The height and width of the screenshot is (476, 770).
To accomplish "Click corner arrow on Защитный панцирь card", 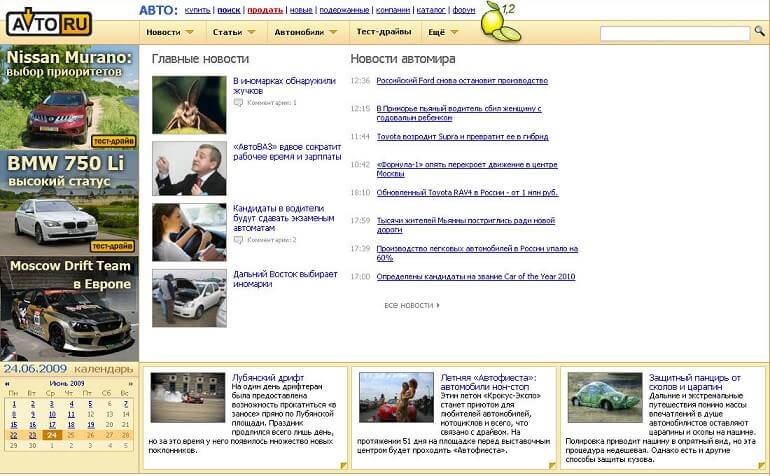I will tap(761, 465).
